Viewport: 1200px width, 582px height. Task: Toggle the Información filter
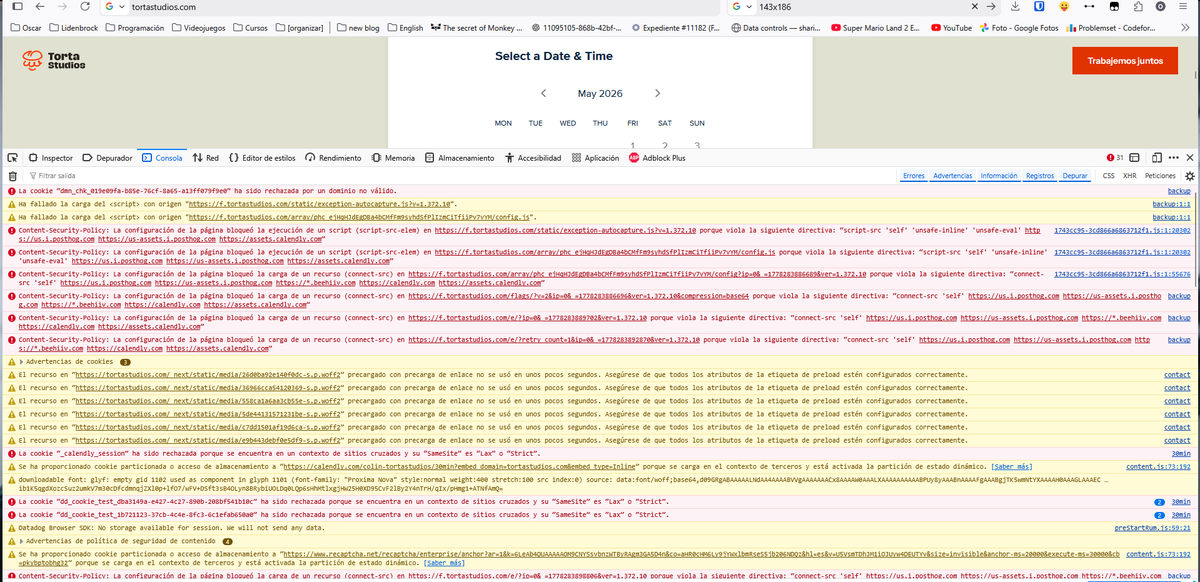pyautogui.click(x=999, y=175)
